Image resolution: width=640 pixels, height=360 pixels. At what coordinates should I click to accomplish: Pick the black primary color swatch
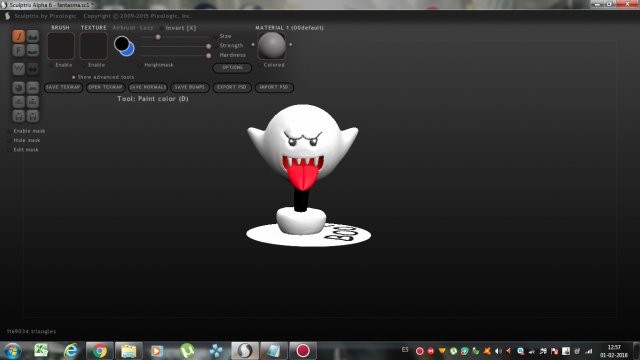point(122,43)
